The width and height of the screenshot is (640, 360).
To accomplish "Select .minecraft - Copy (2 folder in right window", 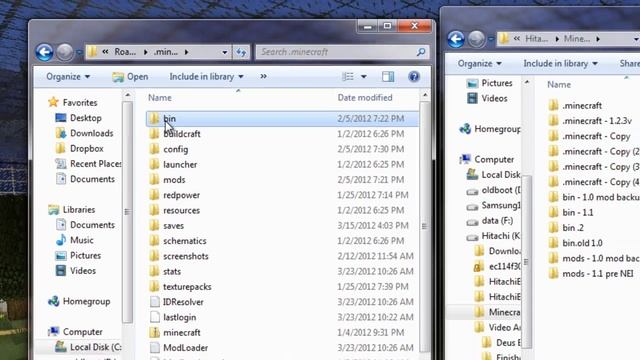I will coord(594,151).
